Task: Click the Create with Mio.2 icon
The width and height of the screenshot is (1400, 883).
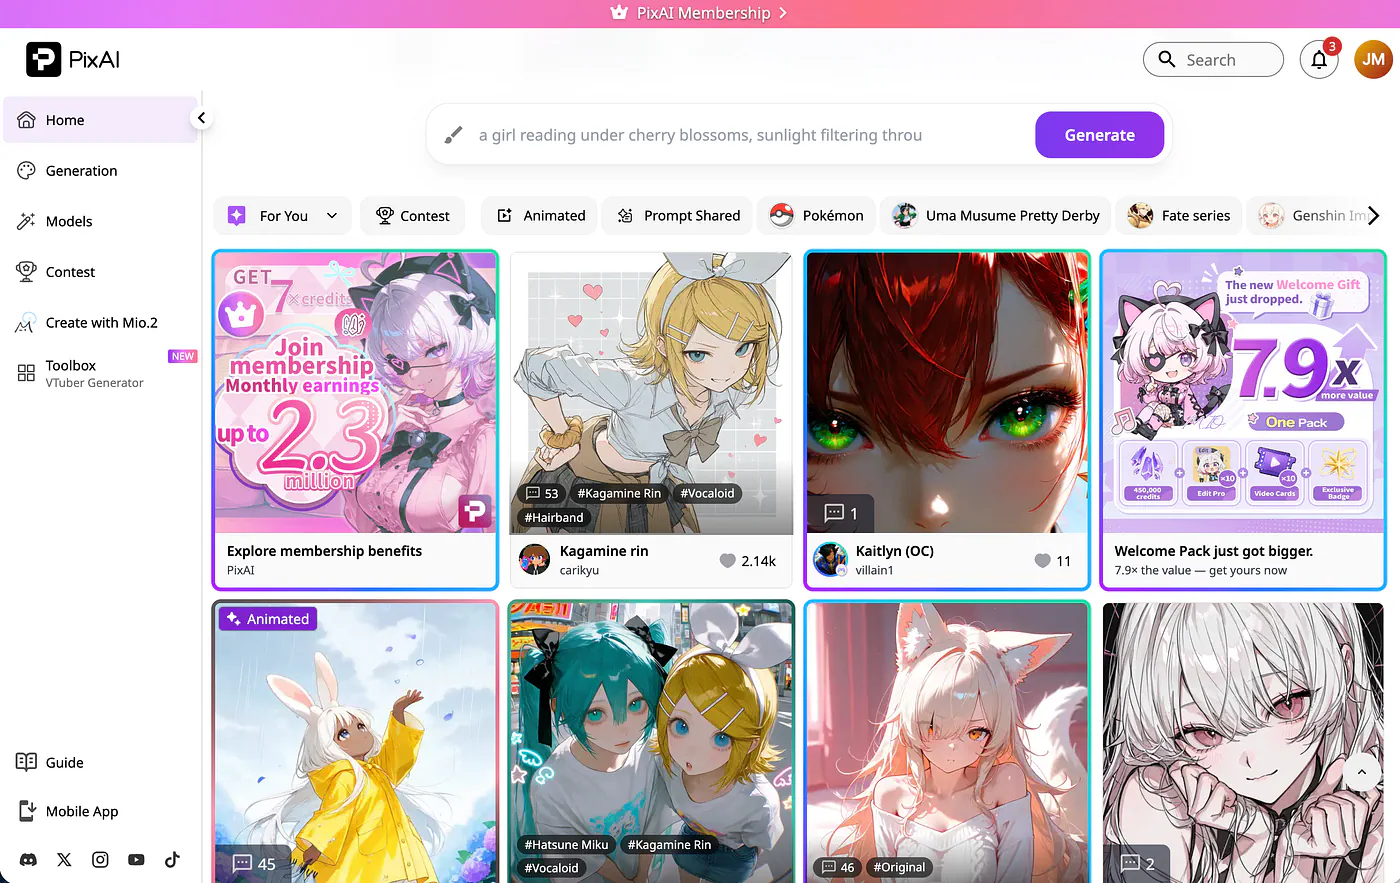Action: (27, 323)
